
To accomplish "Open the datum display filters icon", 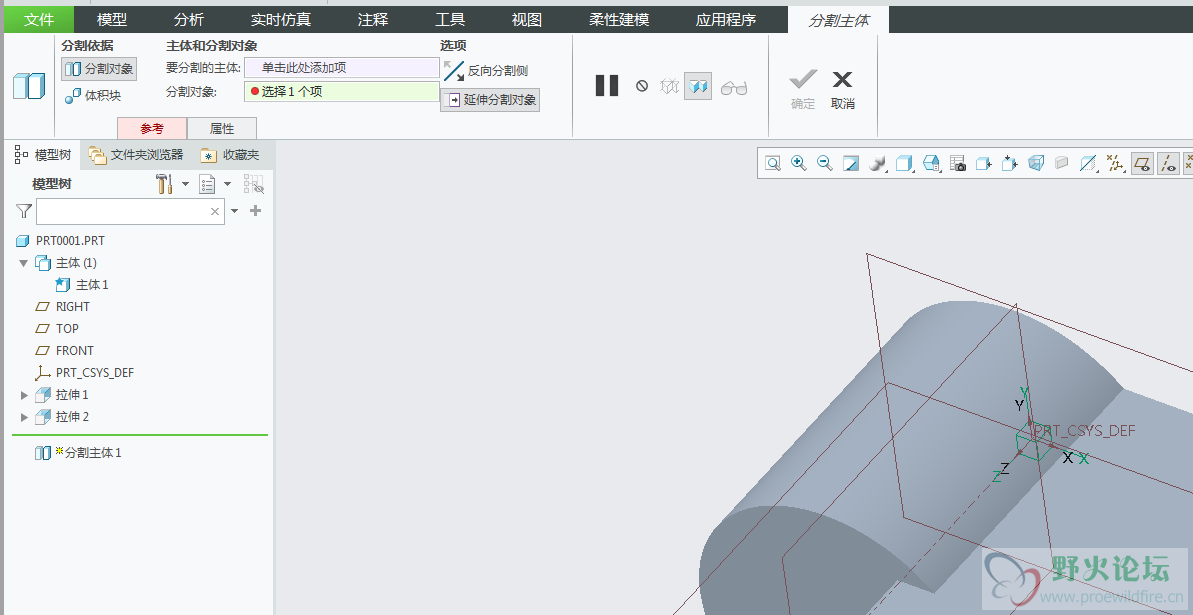I will point(1115,163).
